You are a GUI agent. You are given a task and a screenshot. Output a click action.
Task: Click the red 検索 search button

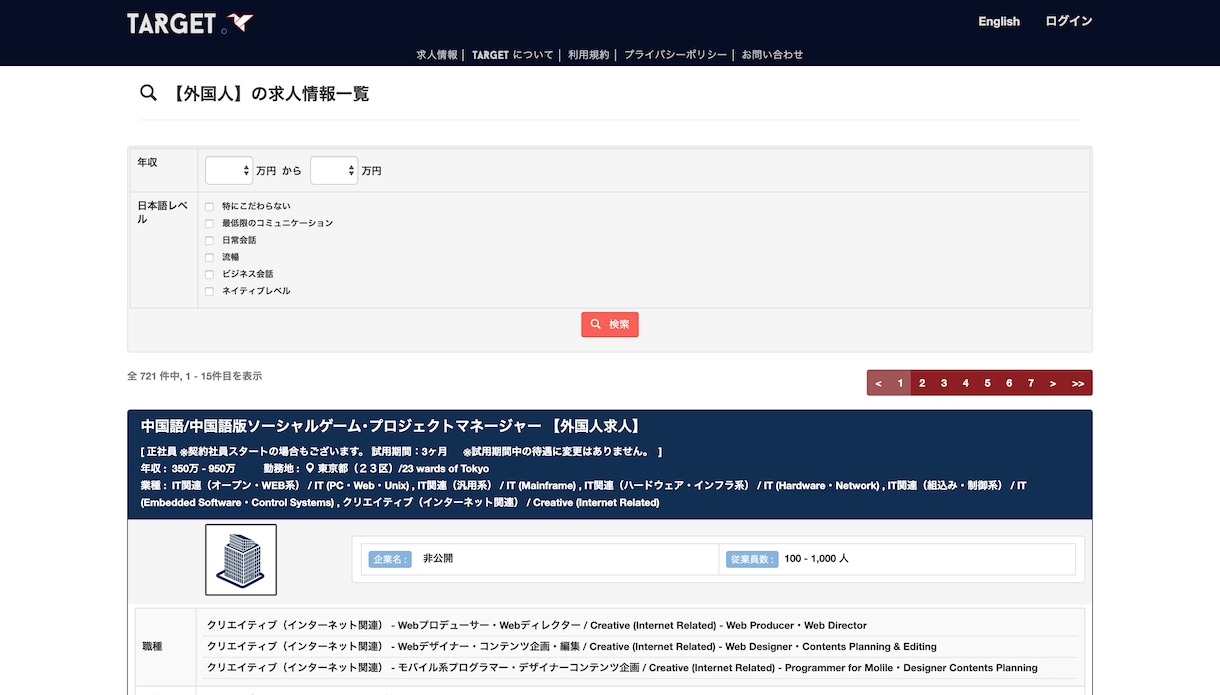pyautogui.click(x=610, y=324)
